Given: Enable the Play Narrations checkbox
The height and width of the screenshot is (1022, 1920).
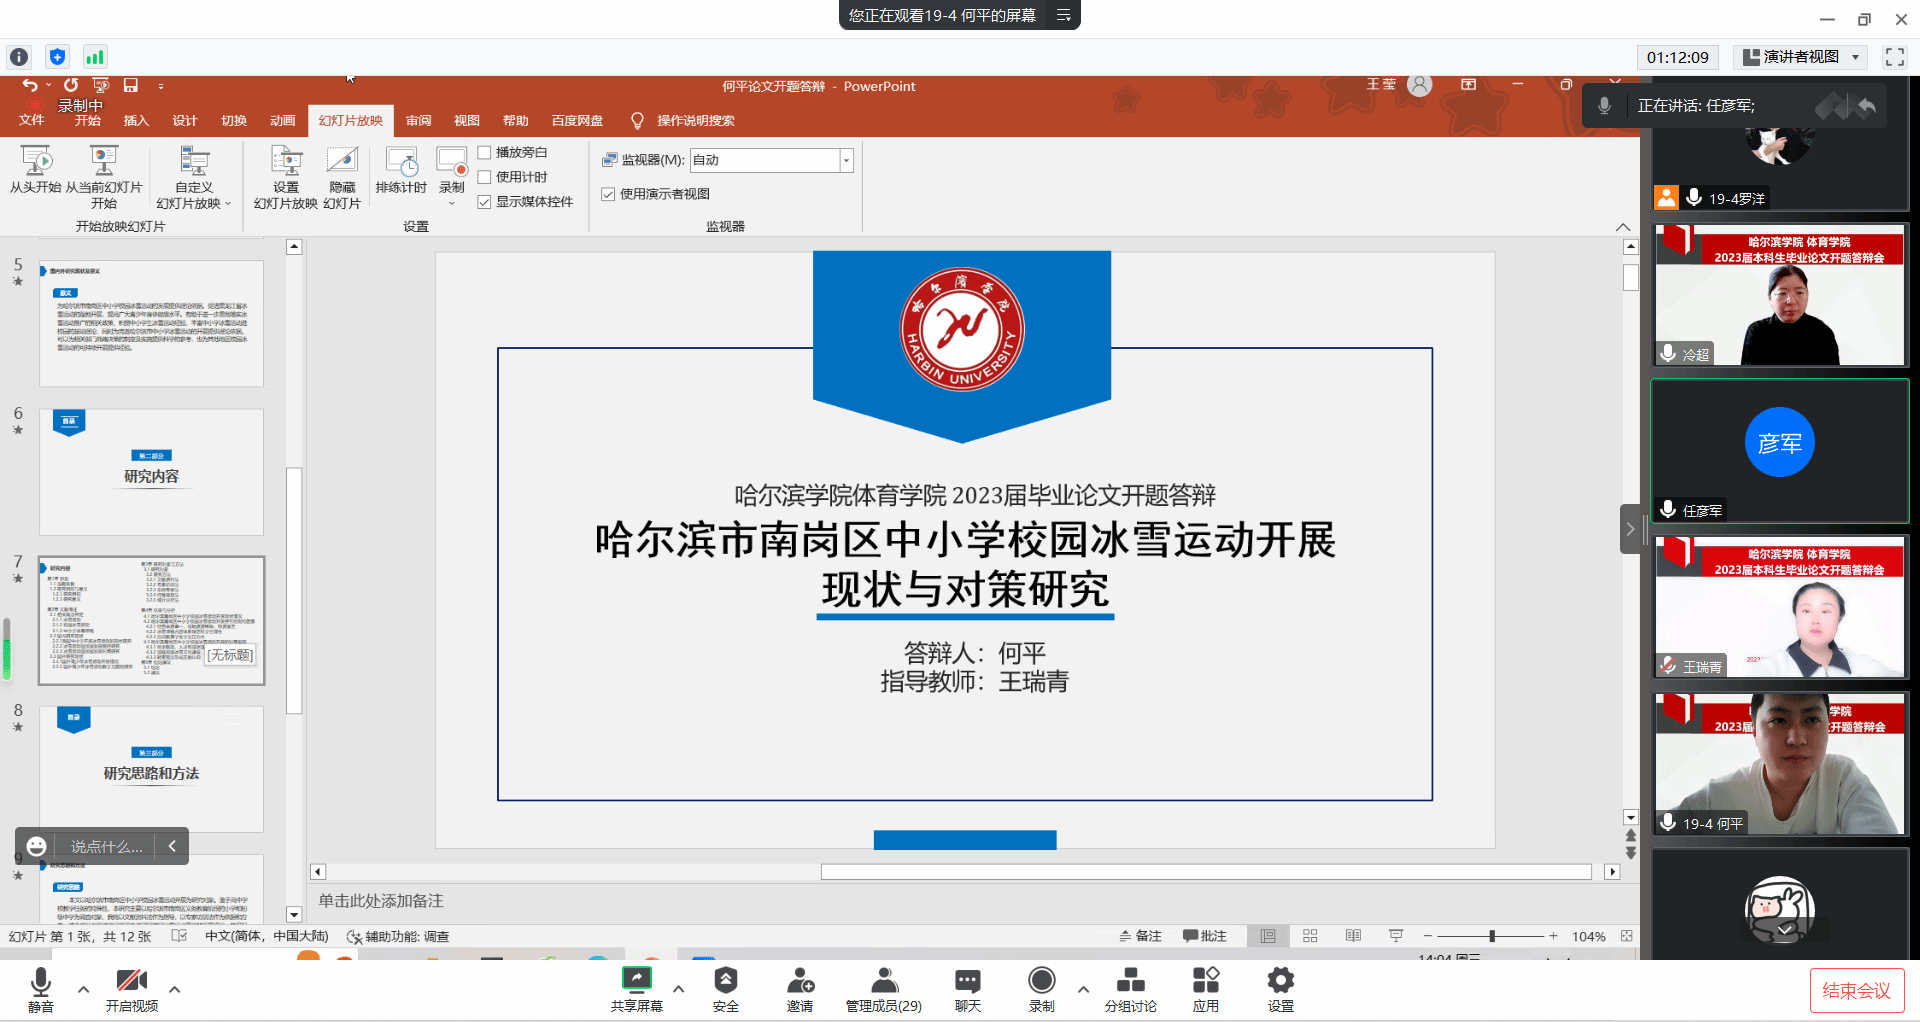Looking at the screenshot, I should (485, 153).
